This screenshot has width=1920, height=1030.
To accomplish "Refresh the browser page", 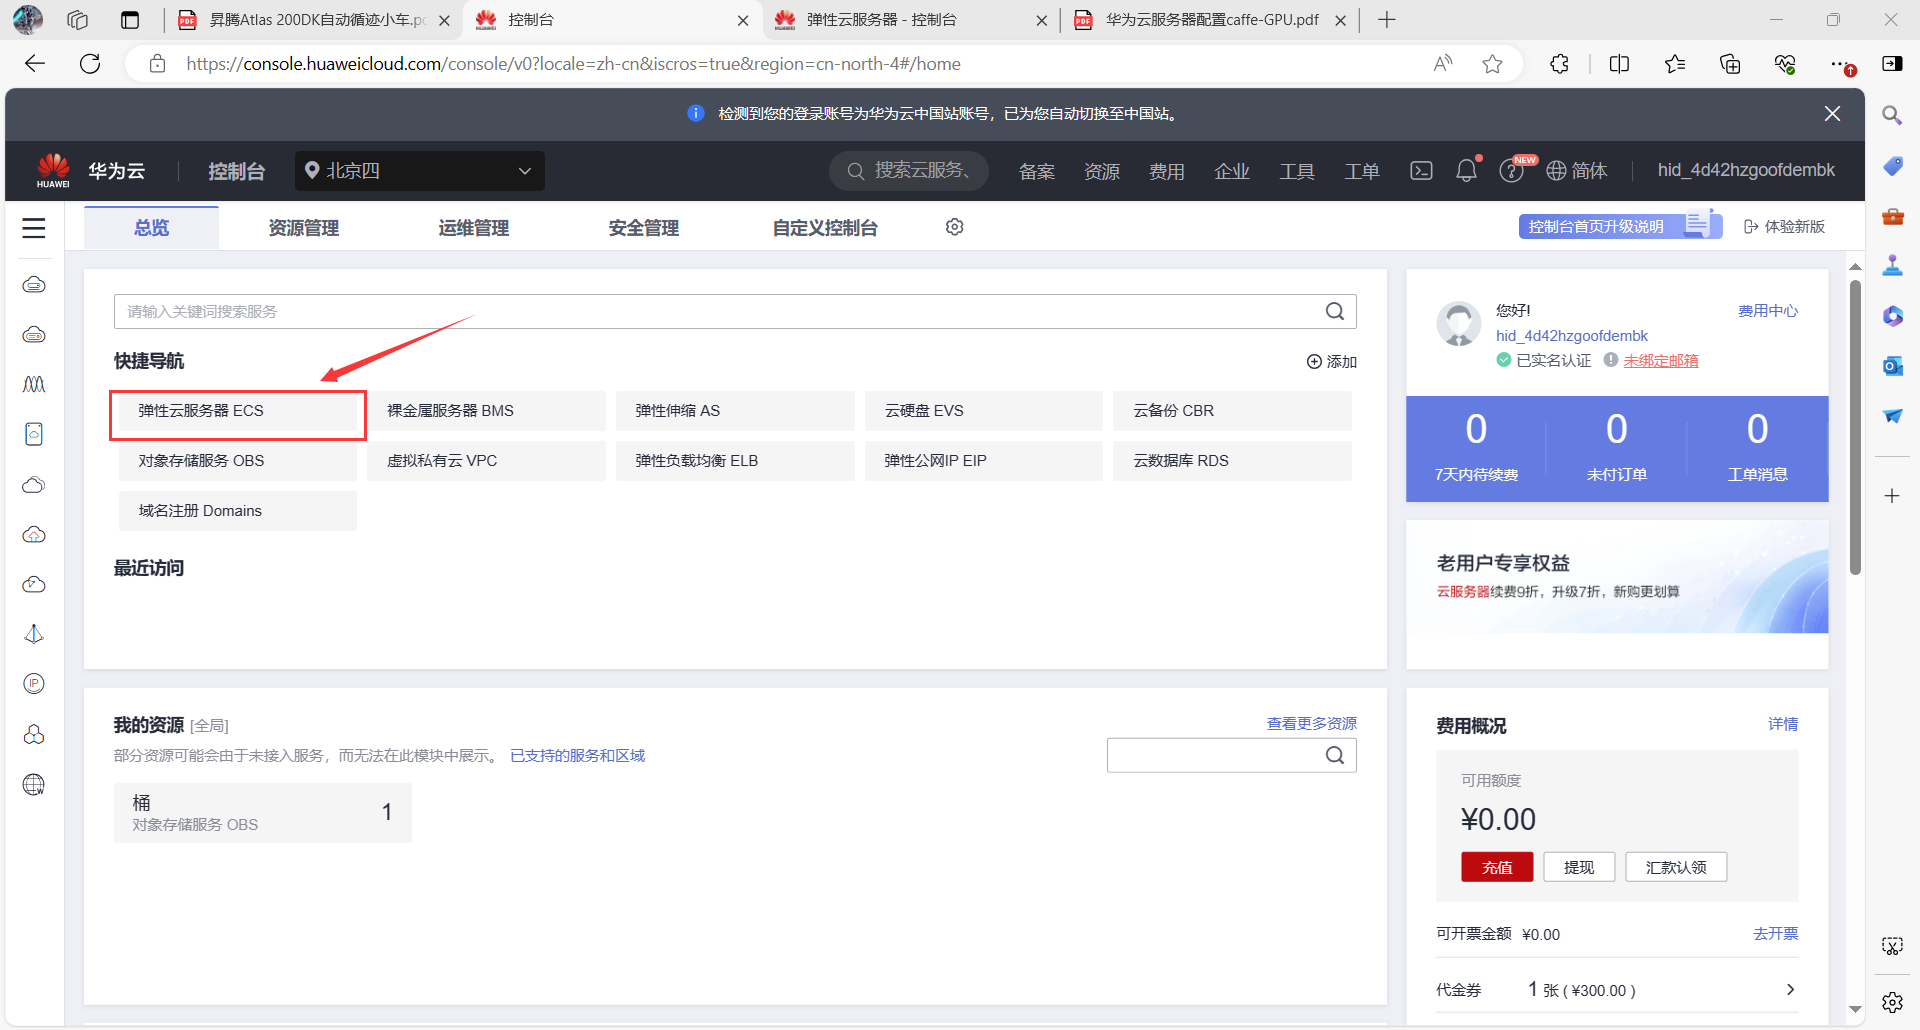I will [x=90, y=64].
